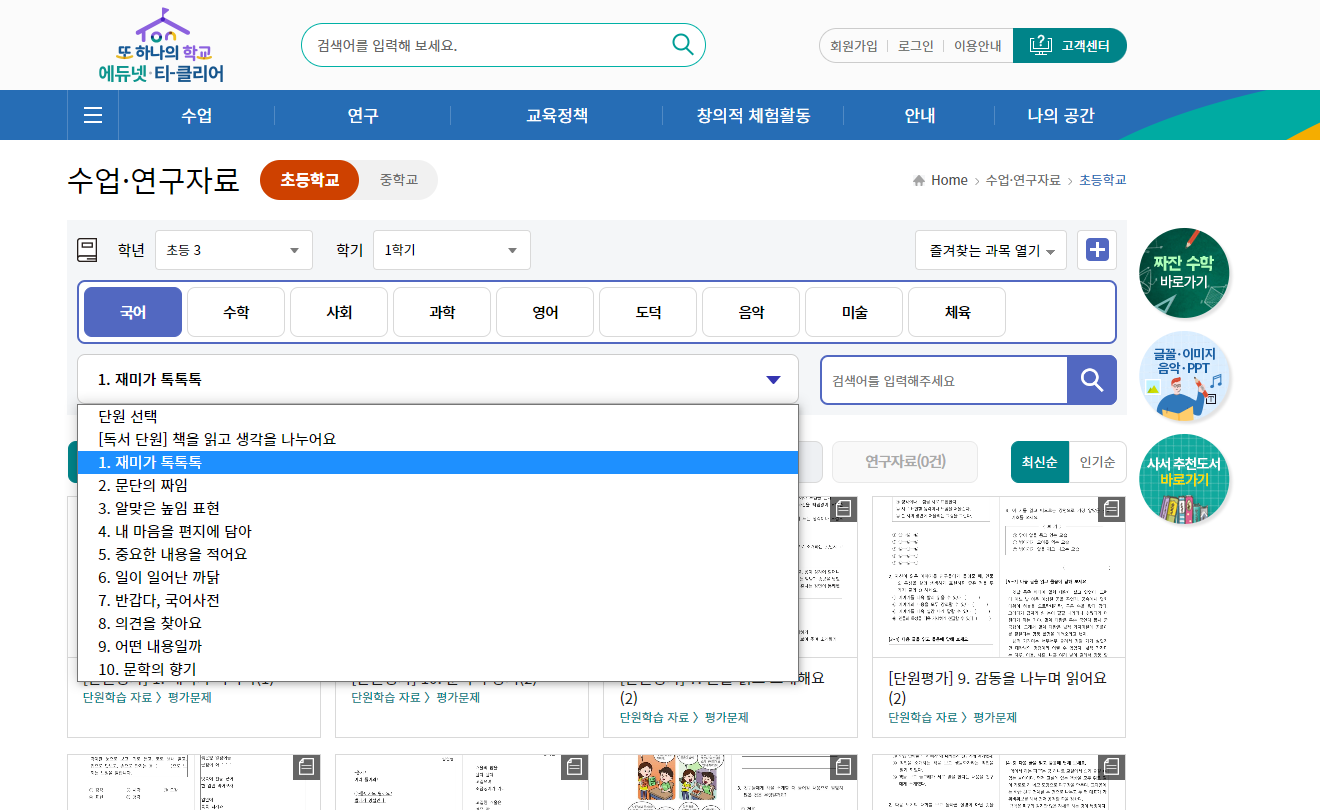Open the 학년 초등 3 dropdown
Image resolution: width=1320 pixels, height=810 pixels.
click(234, 250)
